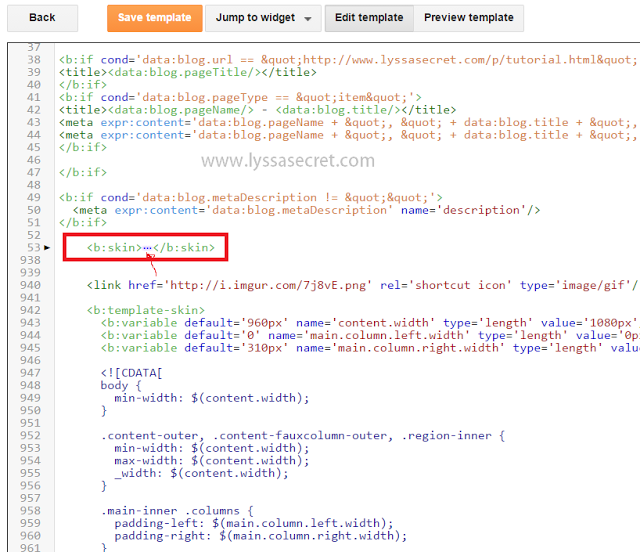The image size is (640, 552).
Task: Expand the folded code arrow at line 53
Action: [x=47, y=247]
